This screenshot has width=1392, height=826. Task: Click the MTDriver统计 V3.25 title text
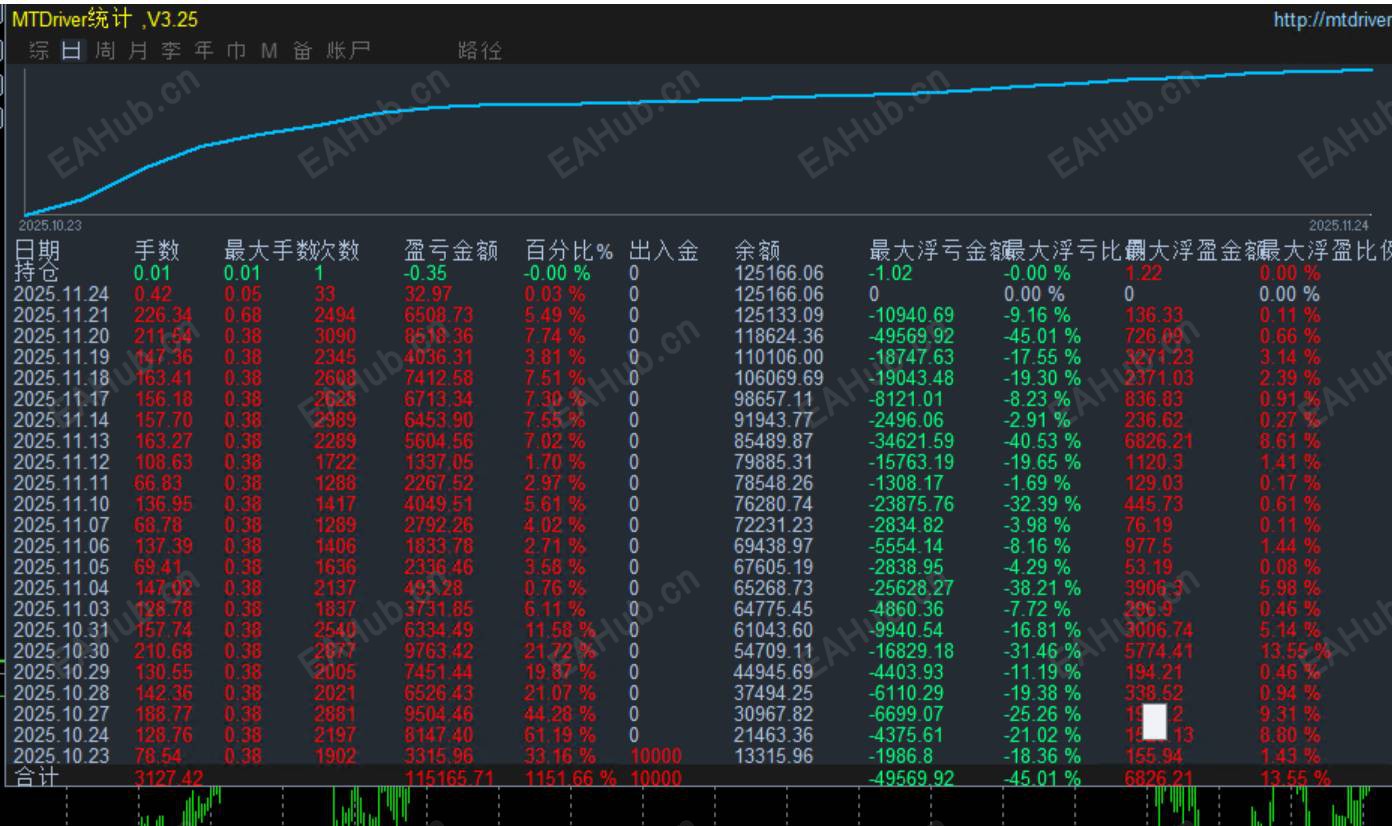coord(105,20)
